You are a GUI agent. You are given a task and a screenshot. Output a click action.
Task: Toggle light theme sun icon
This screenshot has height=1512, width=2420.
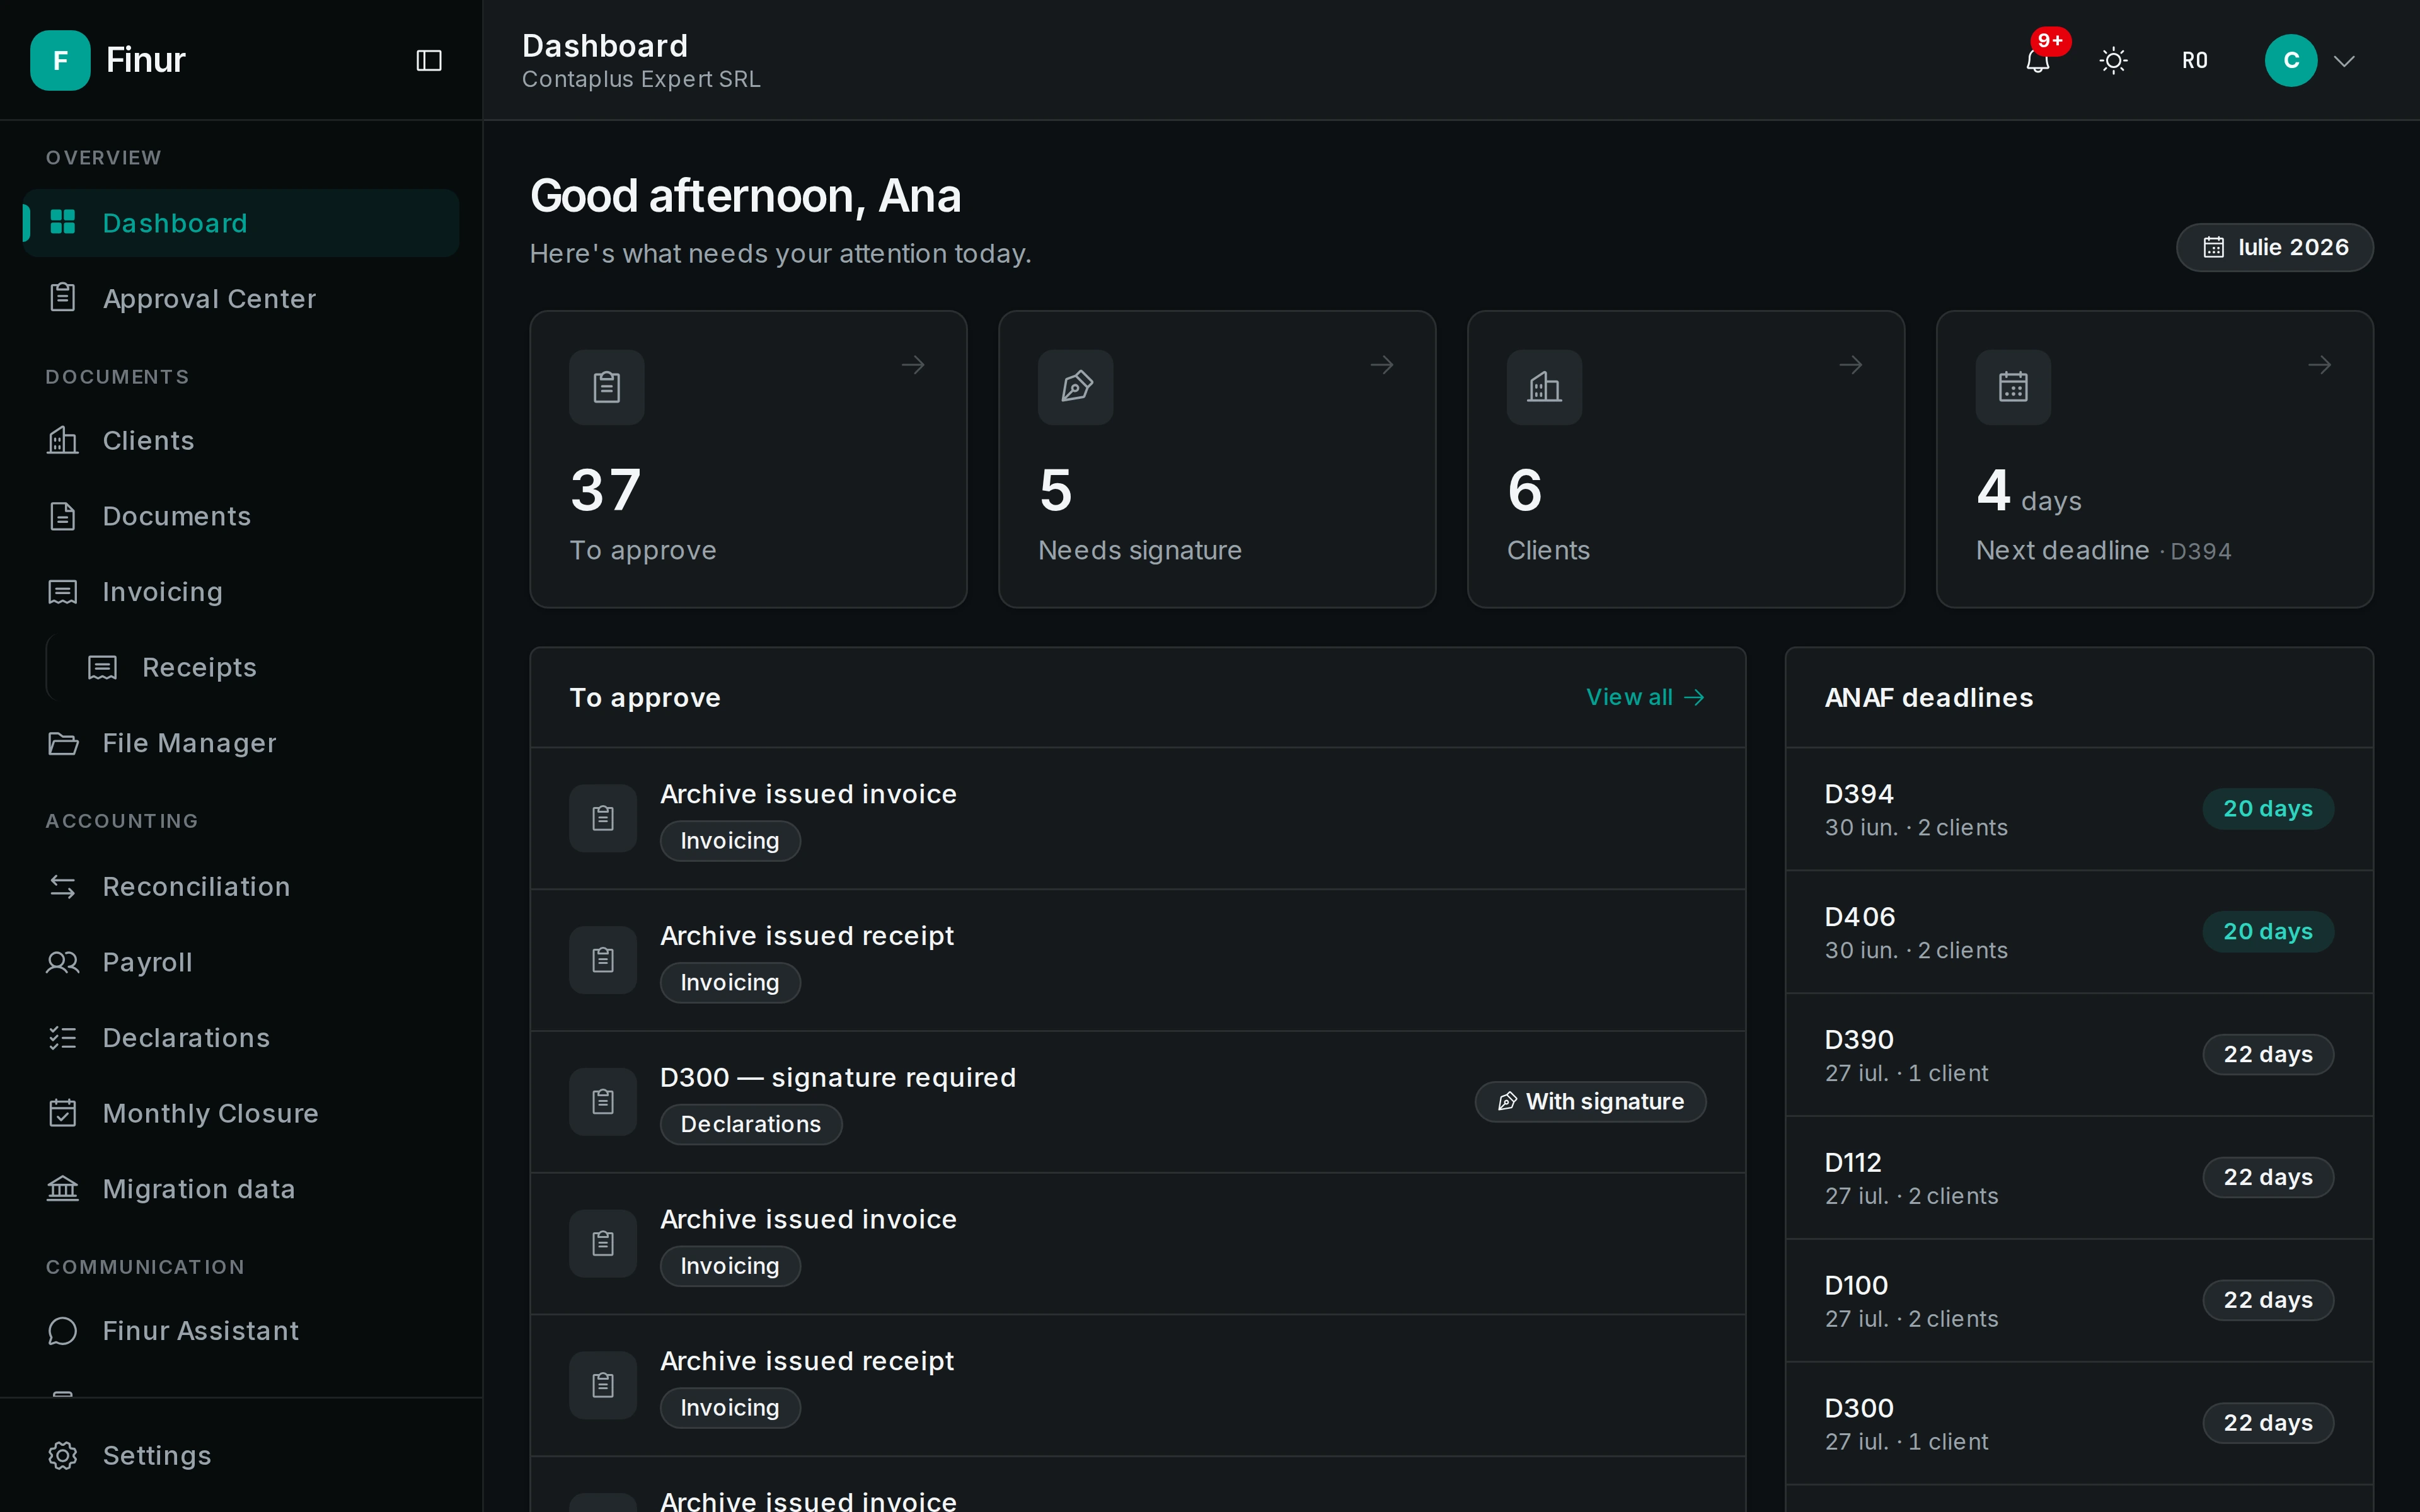(x=2113, y=61)
